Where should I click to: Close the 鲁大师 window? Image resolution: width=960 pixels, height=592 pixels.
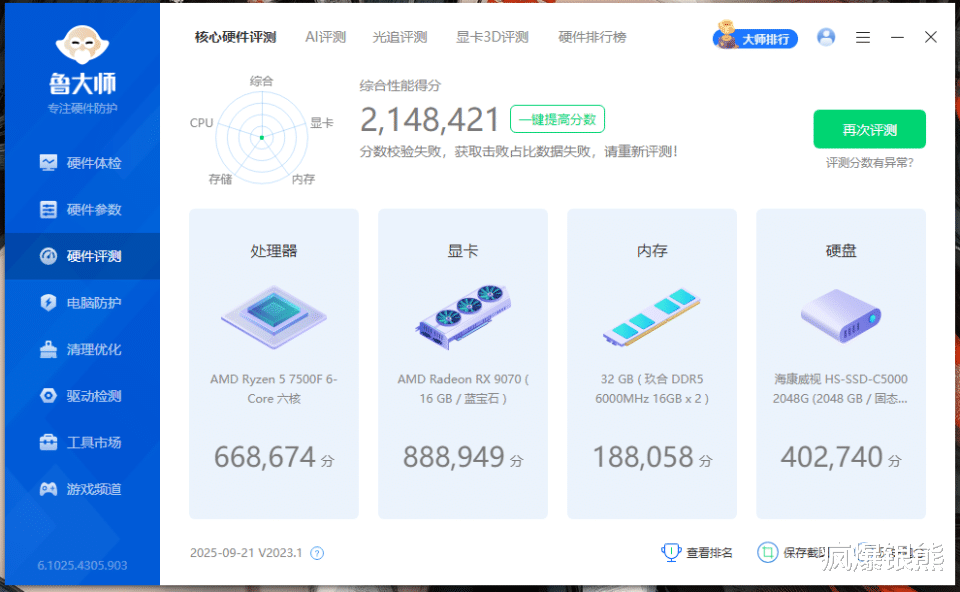pyautogui.click(x=931, y=37)
